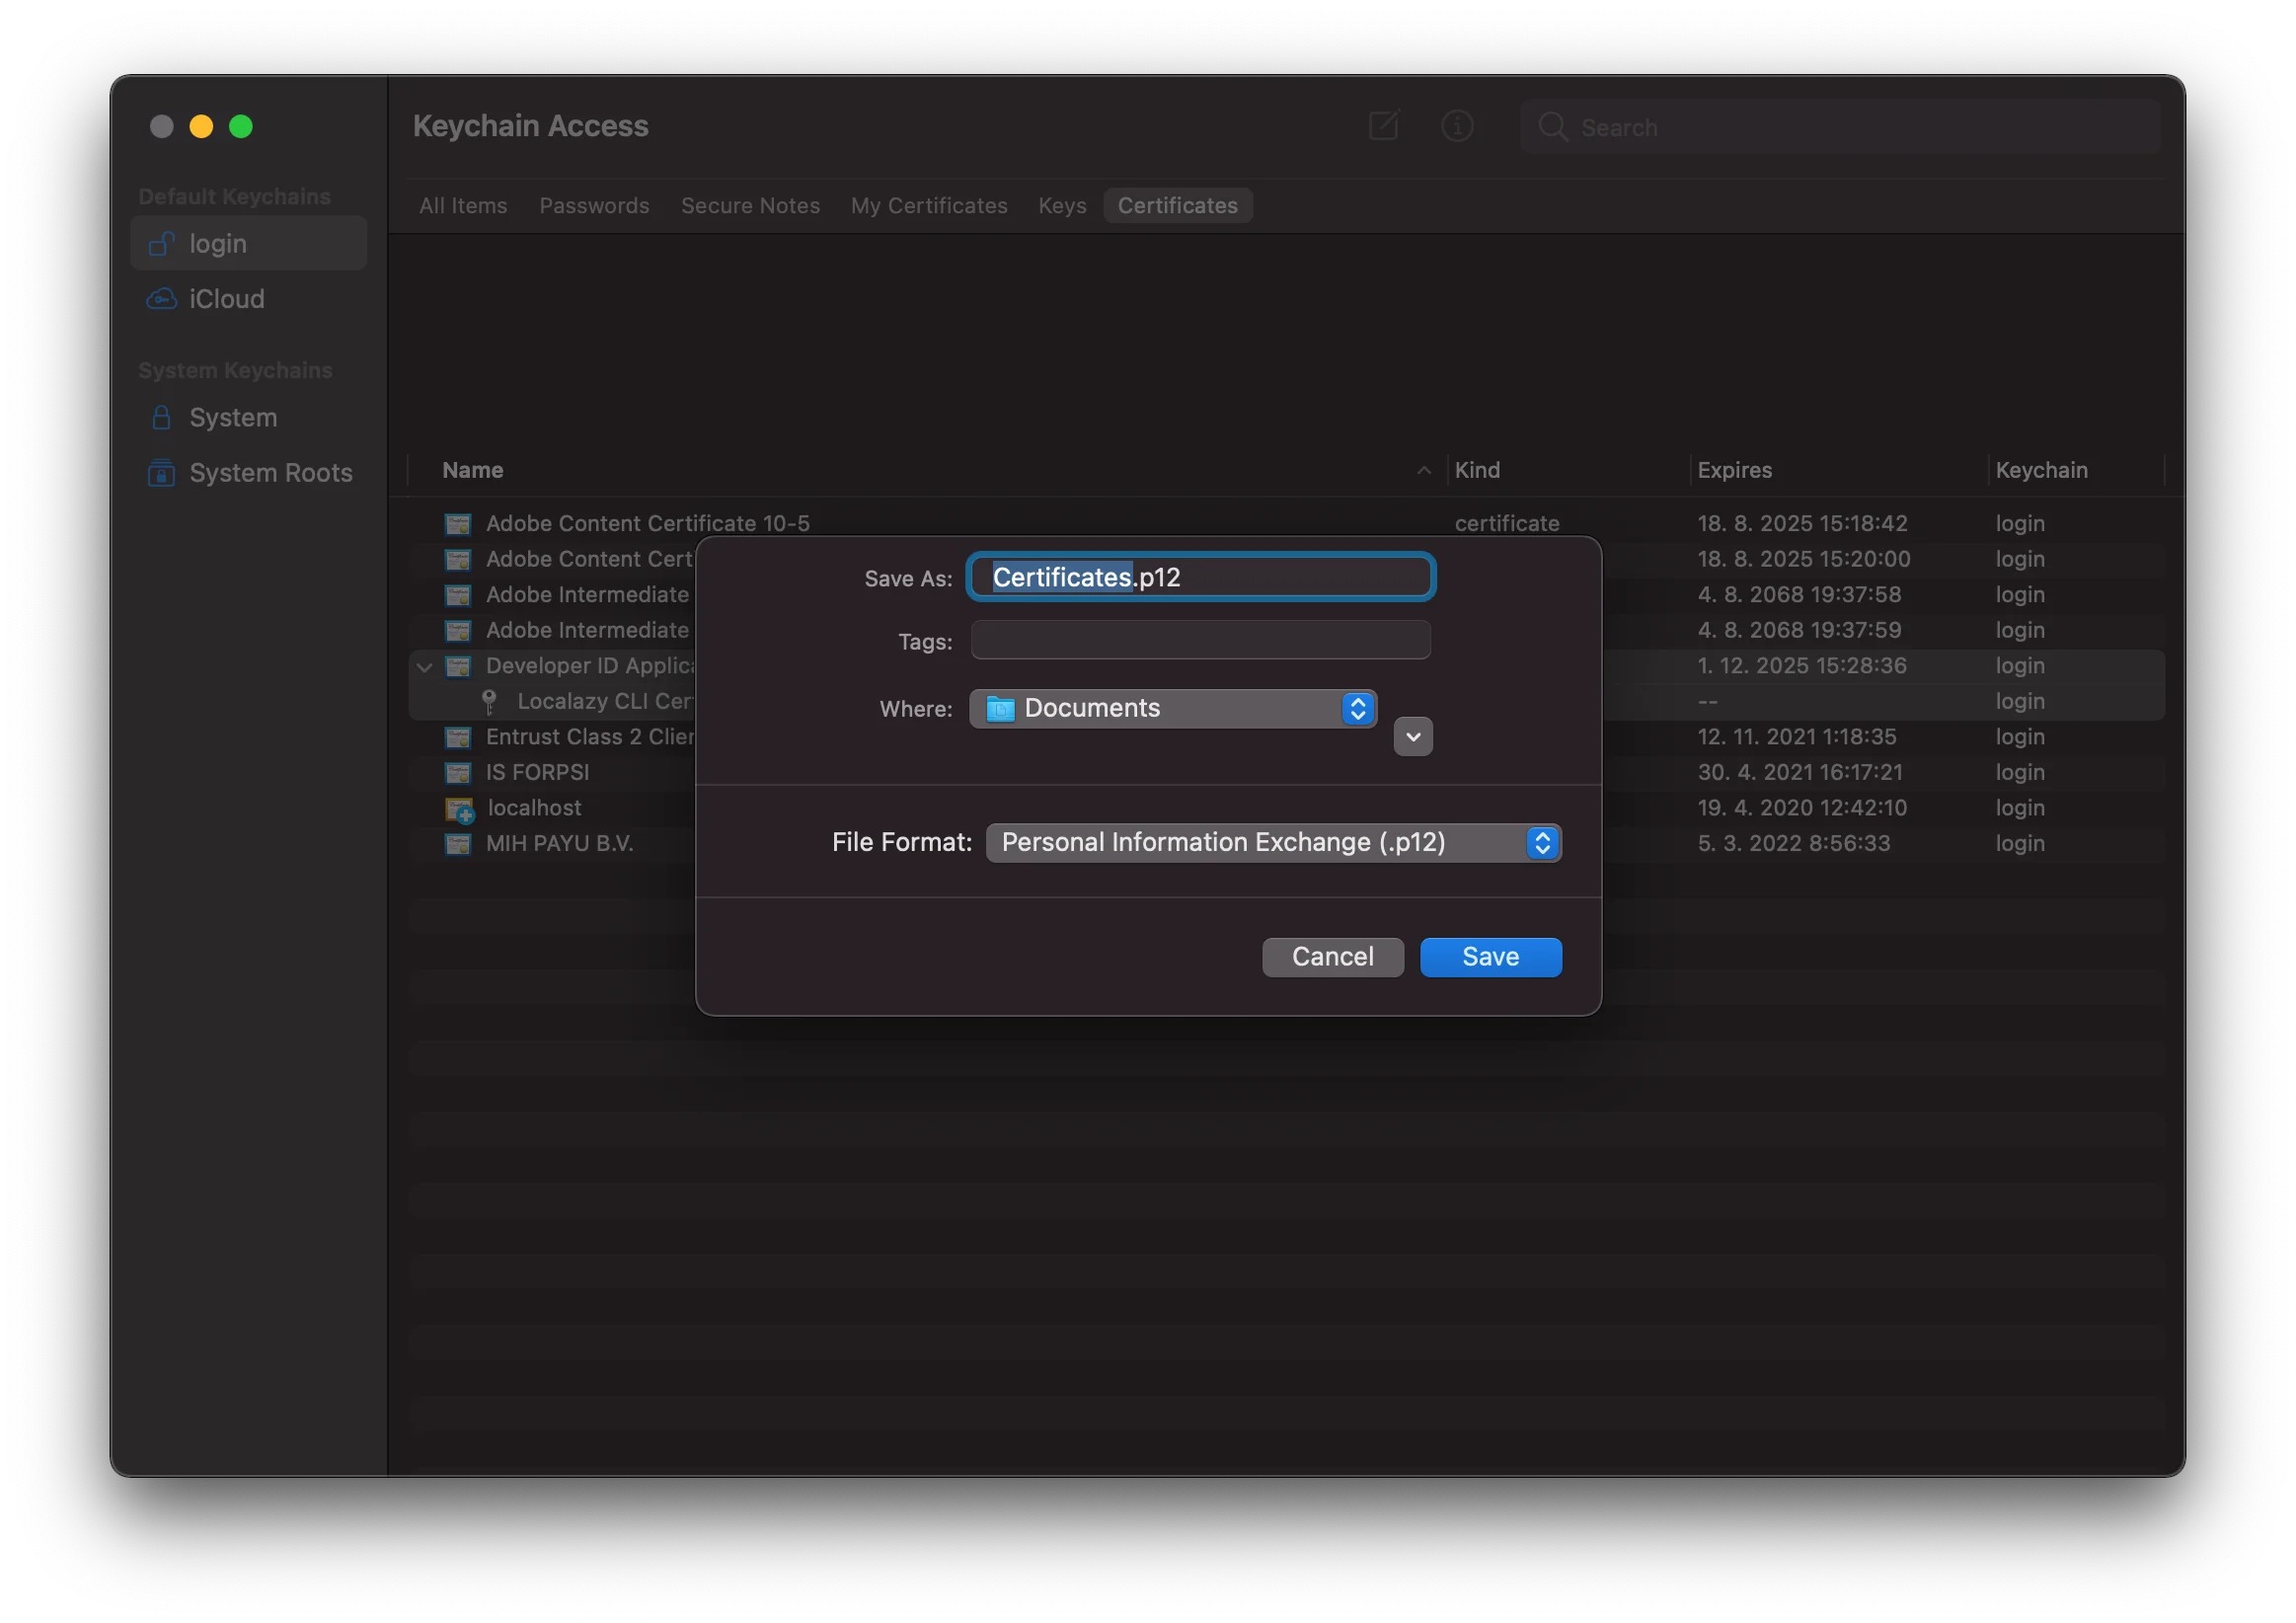Select the login keychain unlock icon

[x=161, y=244]
